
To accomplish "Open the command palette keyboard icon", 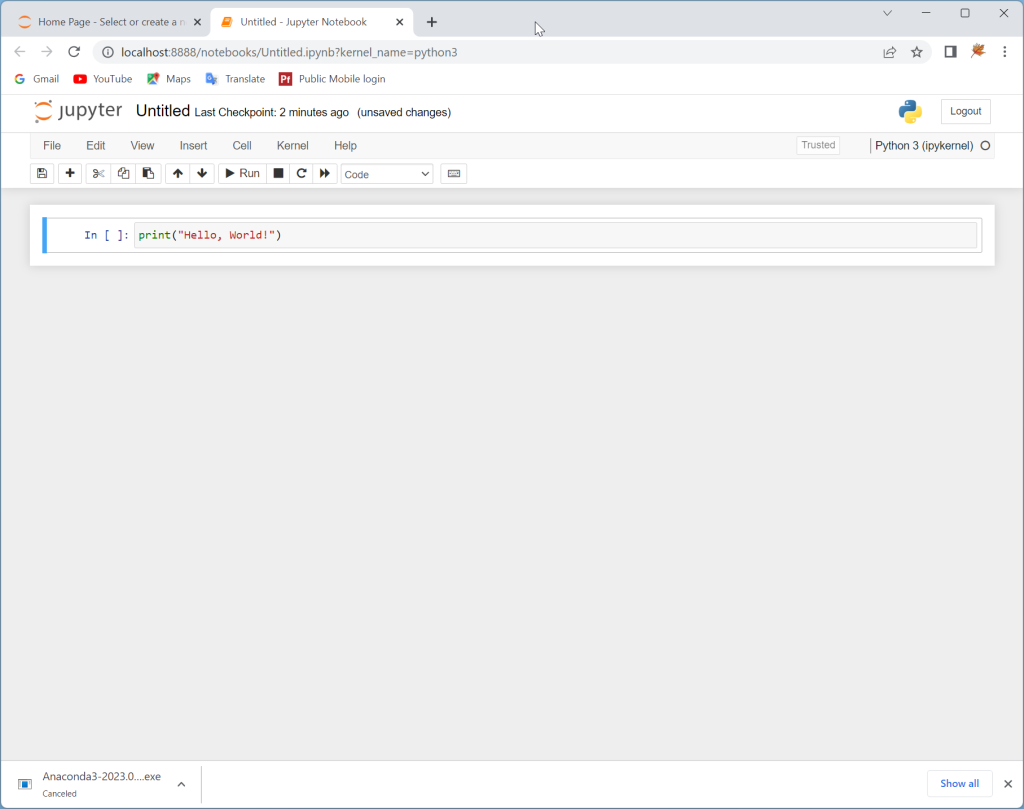I will point(454,174).
